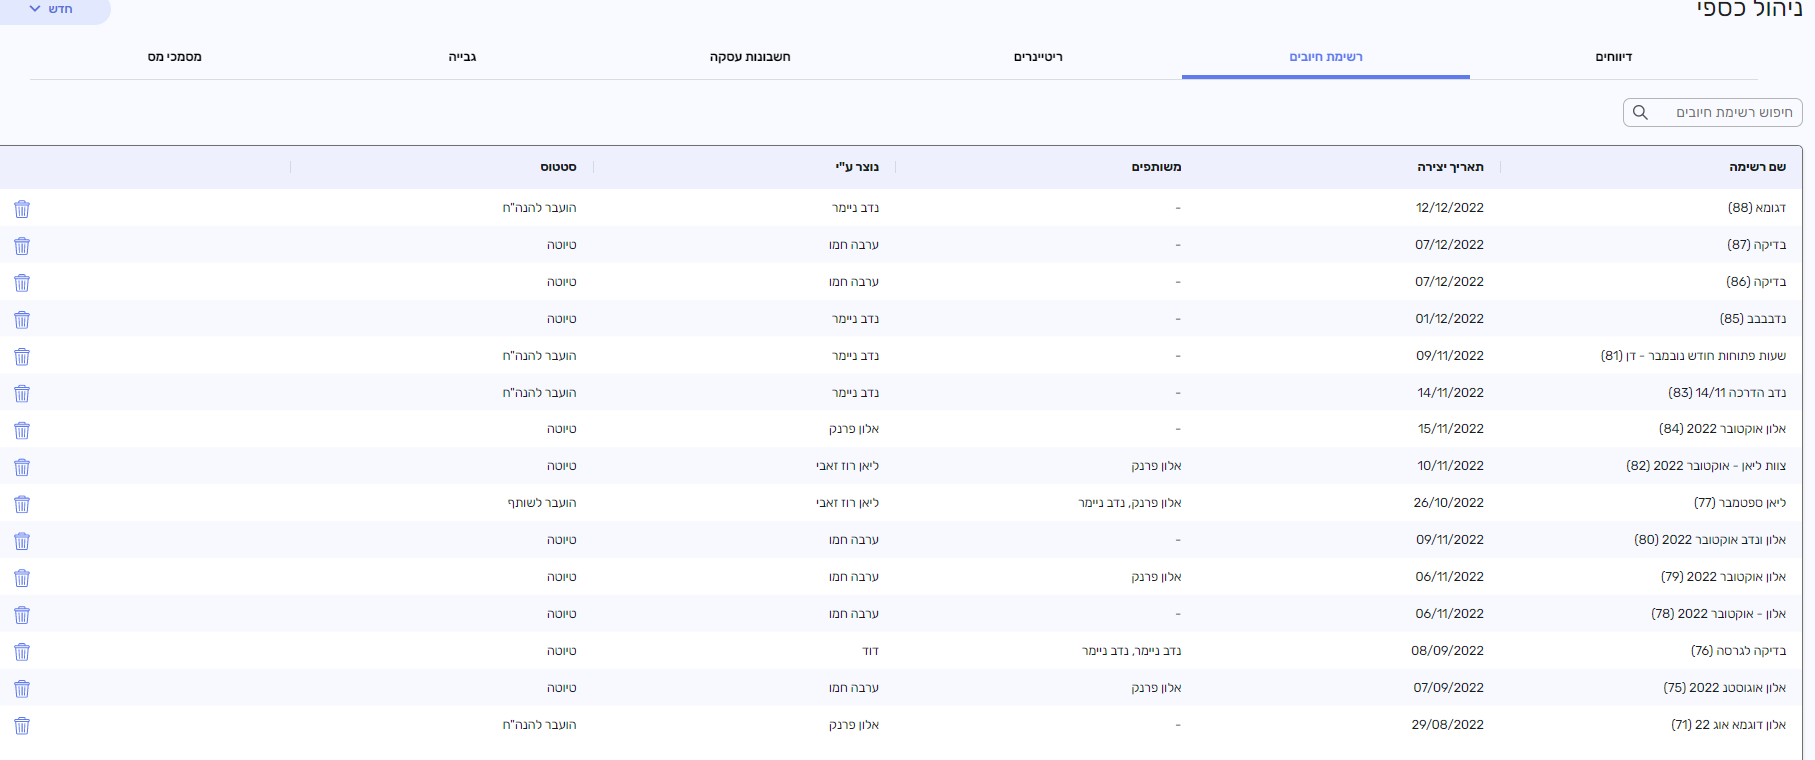
Task: Click the magnifier icon in the search box
Action: (1640, 113)
